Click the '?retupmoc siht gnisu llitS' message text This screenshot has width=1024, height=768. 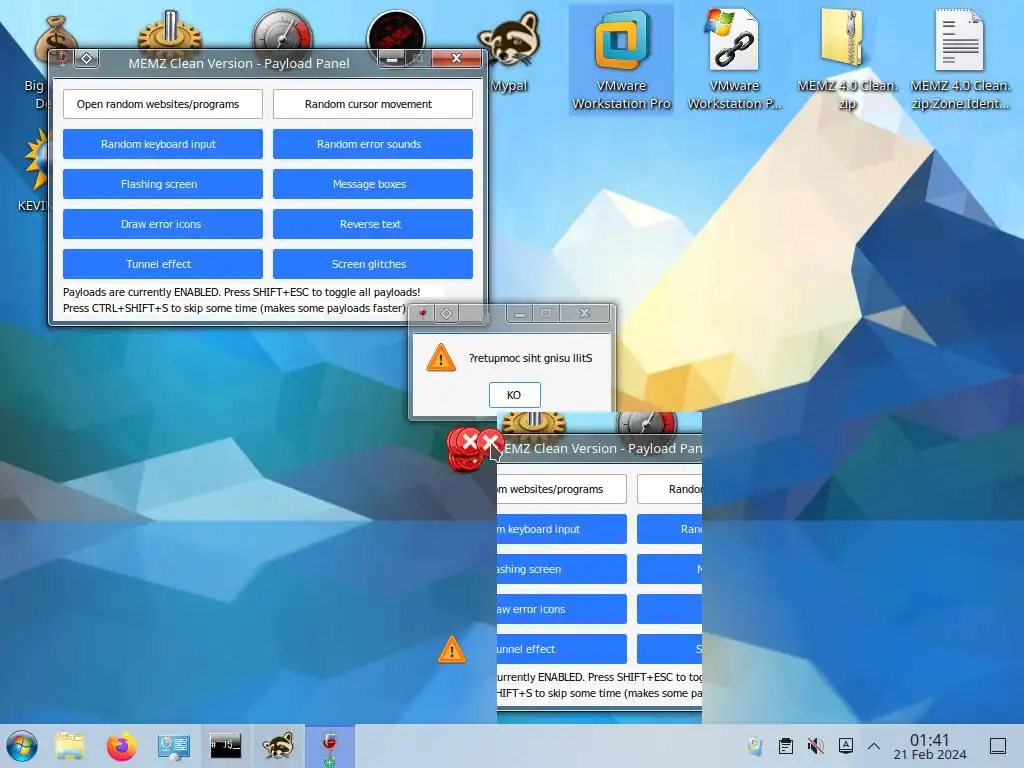[530, 358]
